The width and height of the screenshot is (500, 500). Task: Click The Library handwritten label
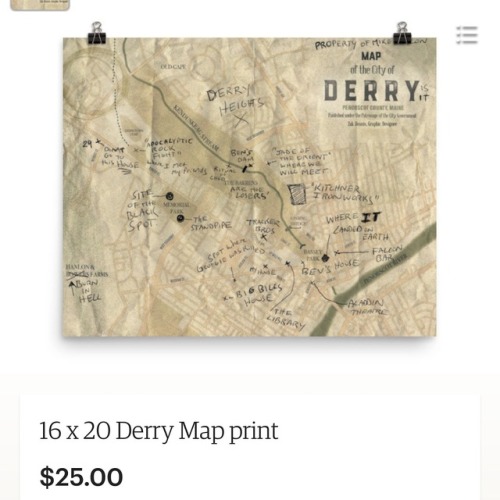tap(285, 319)
